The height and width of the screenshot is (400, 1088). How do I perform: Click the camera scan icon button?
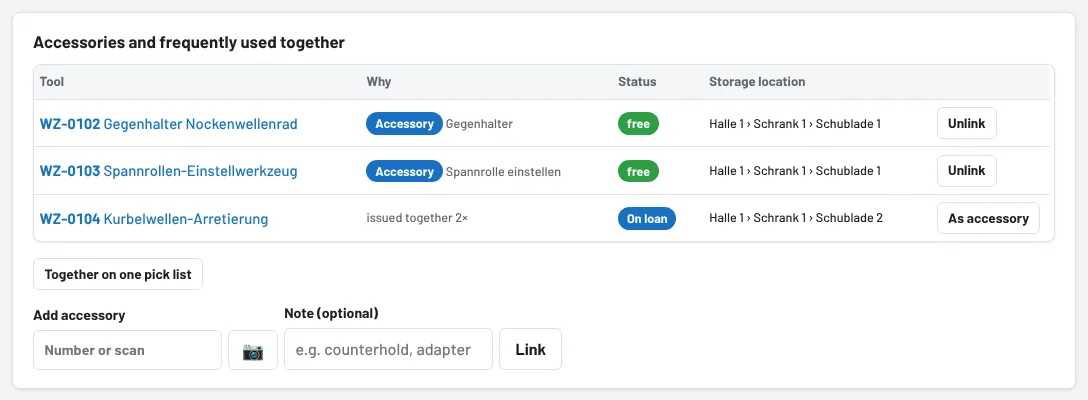253,350
